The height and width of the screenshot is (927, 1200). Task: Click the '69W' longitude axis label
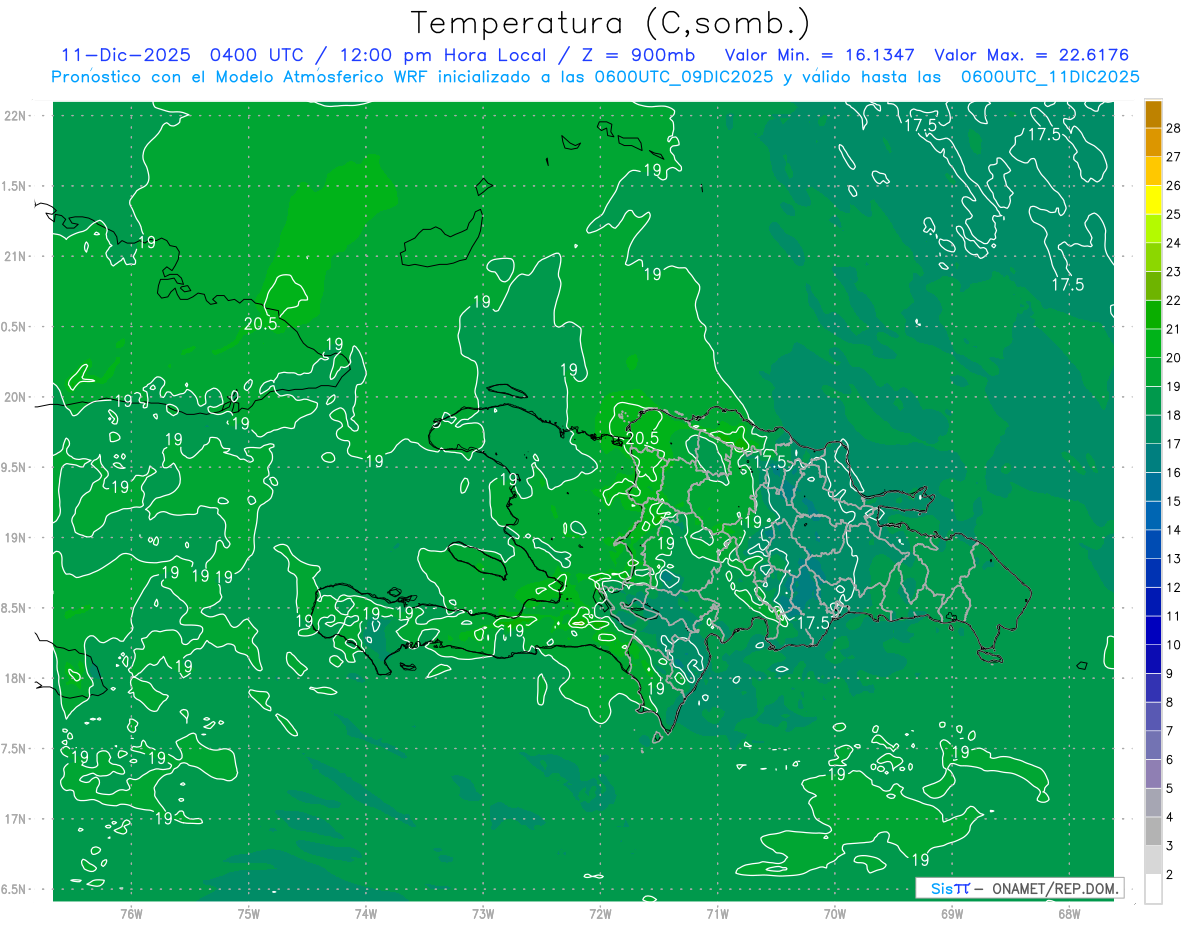tap(951, 913)
